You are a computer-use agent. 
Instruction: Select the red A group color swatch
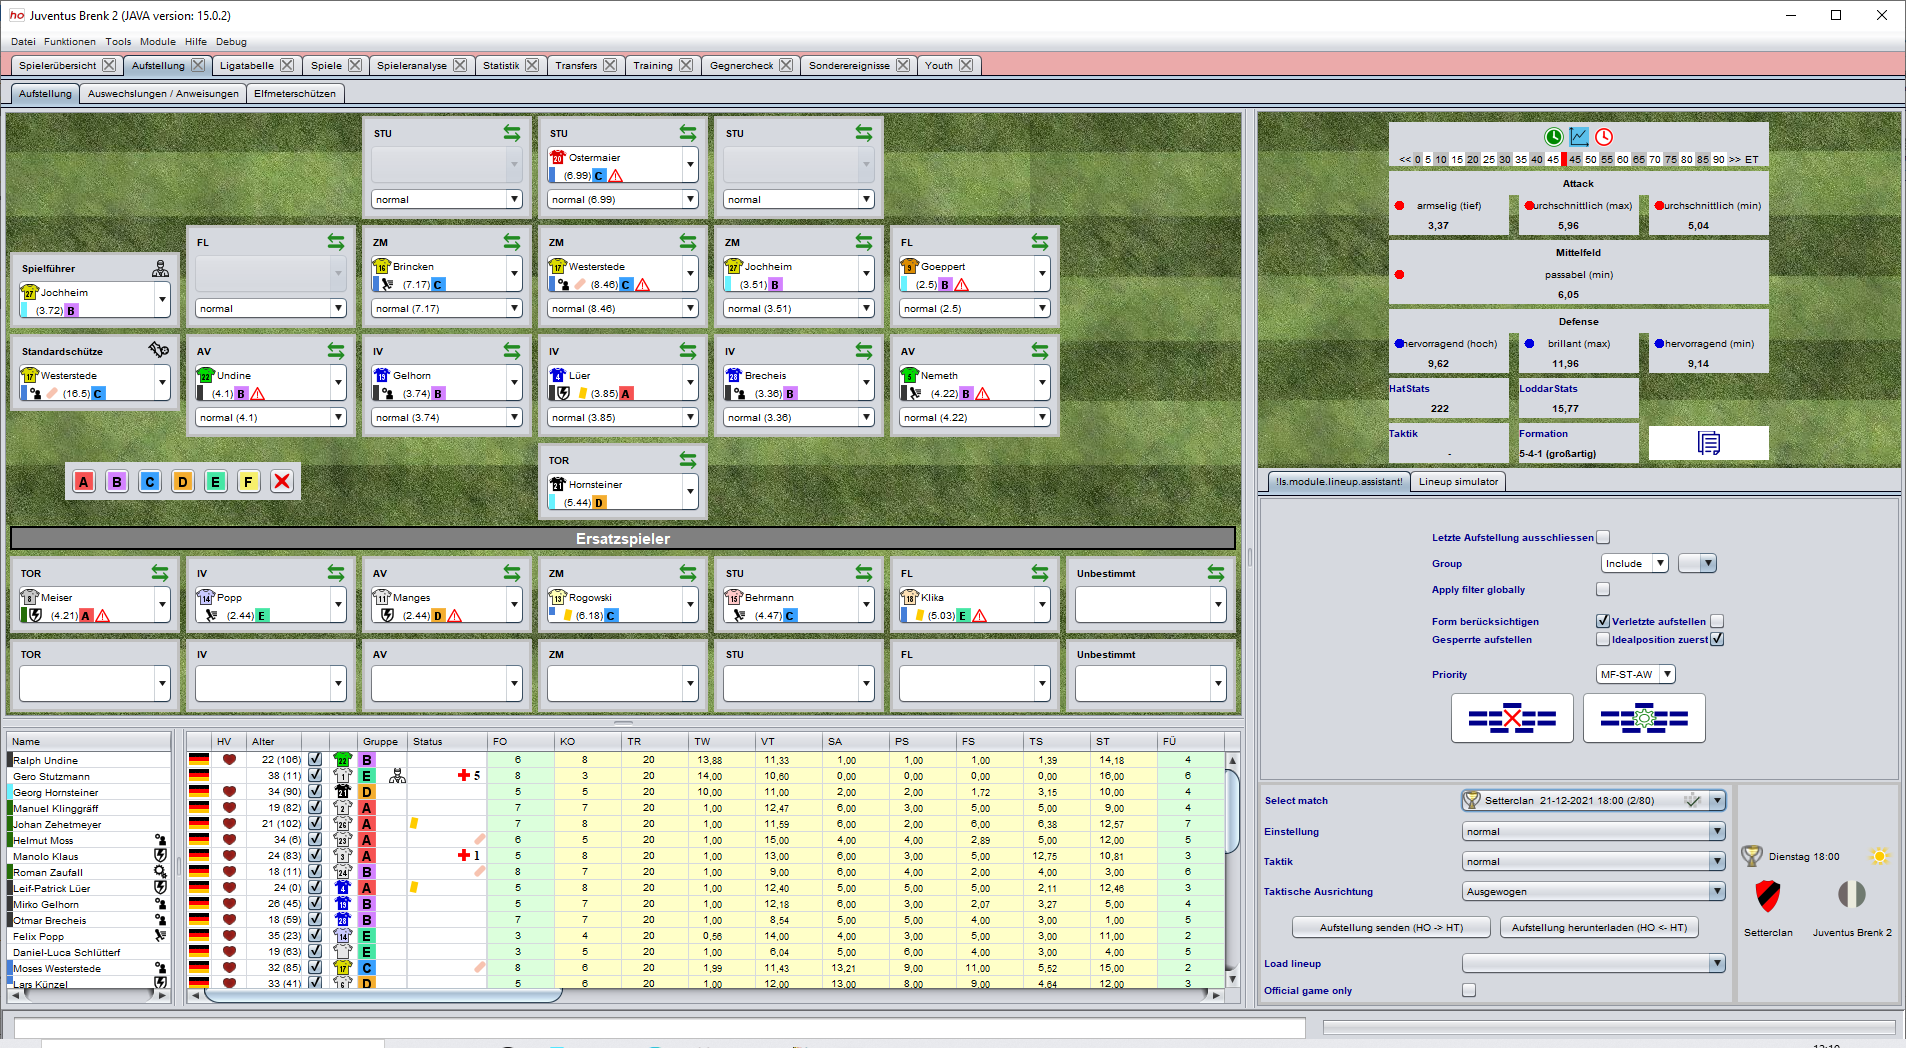tap(83, 481)
